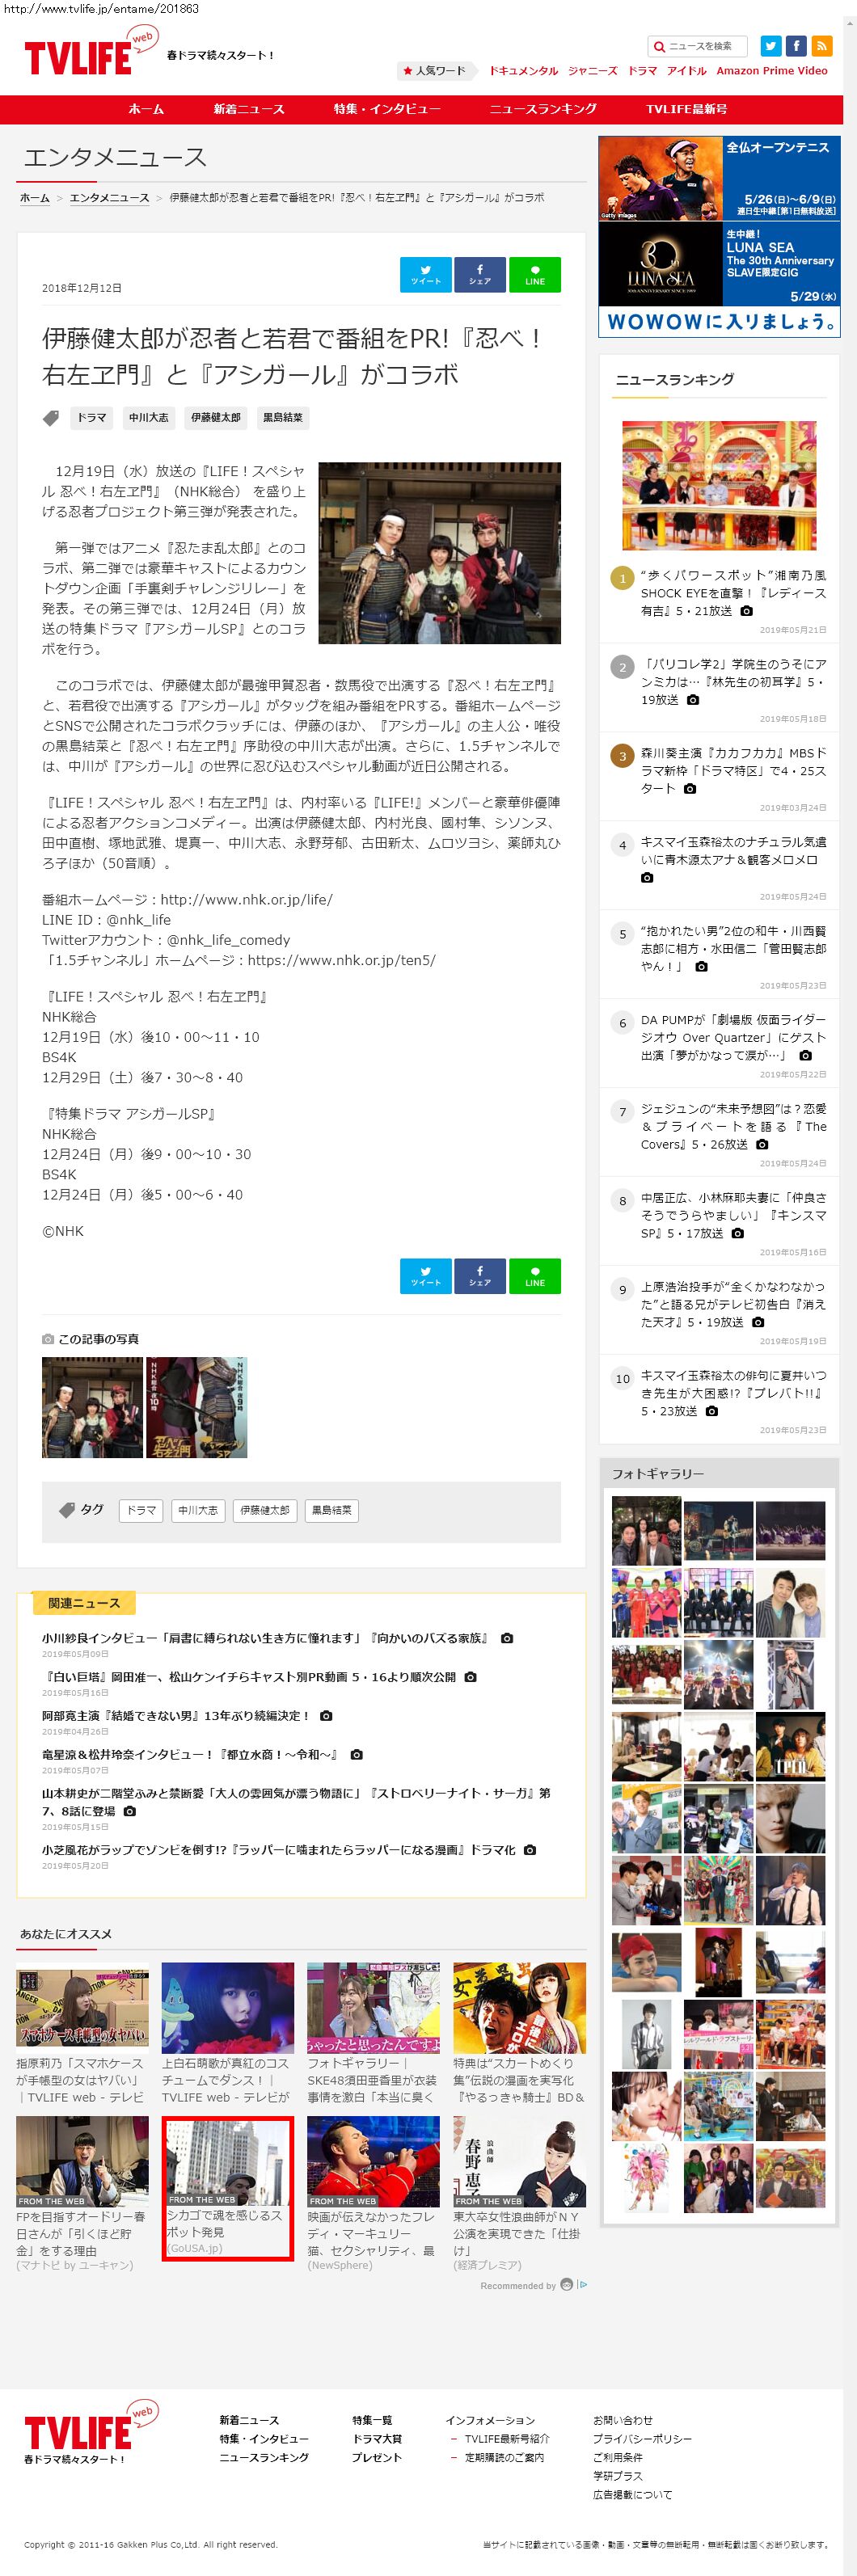Open related news 阿部寛主演 結婚できない男
This screenshot has width=857, height=2576.
pyautogui.click(x=176, y=1716)
